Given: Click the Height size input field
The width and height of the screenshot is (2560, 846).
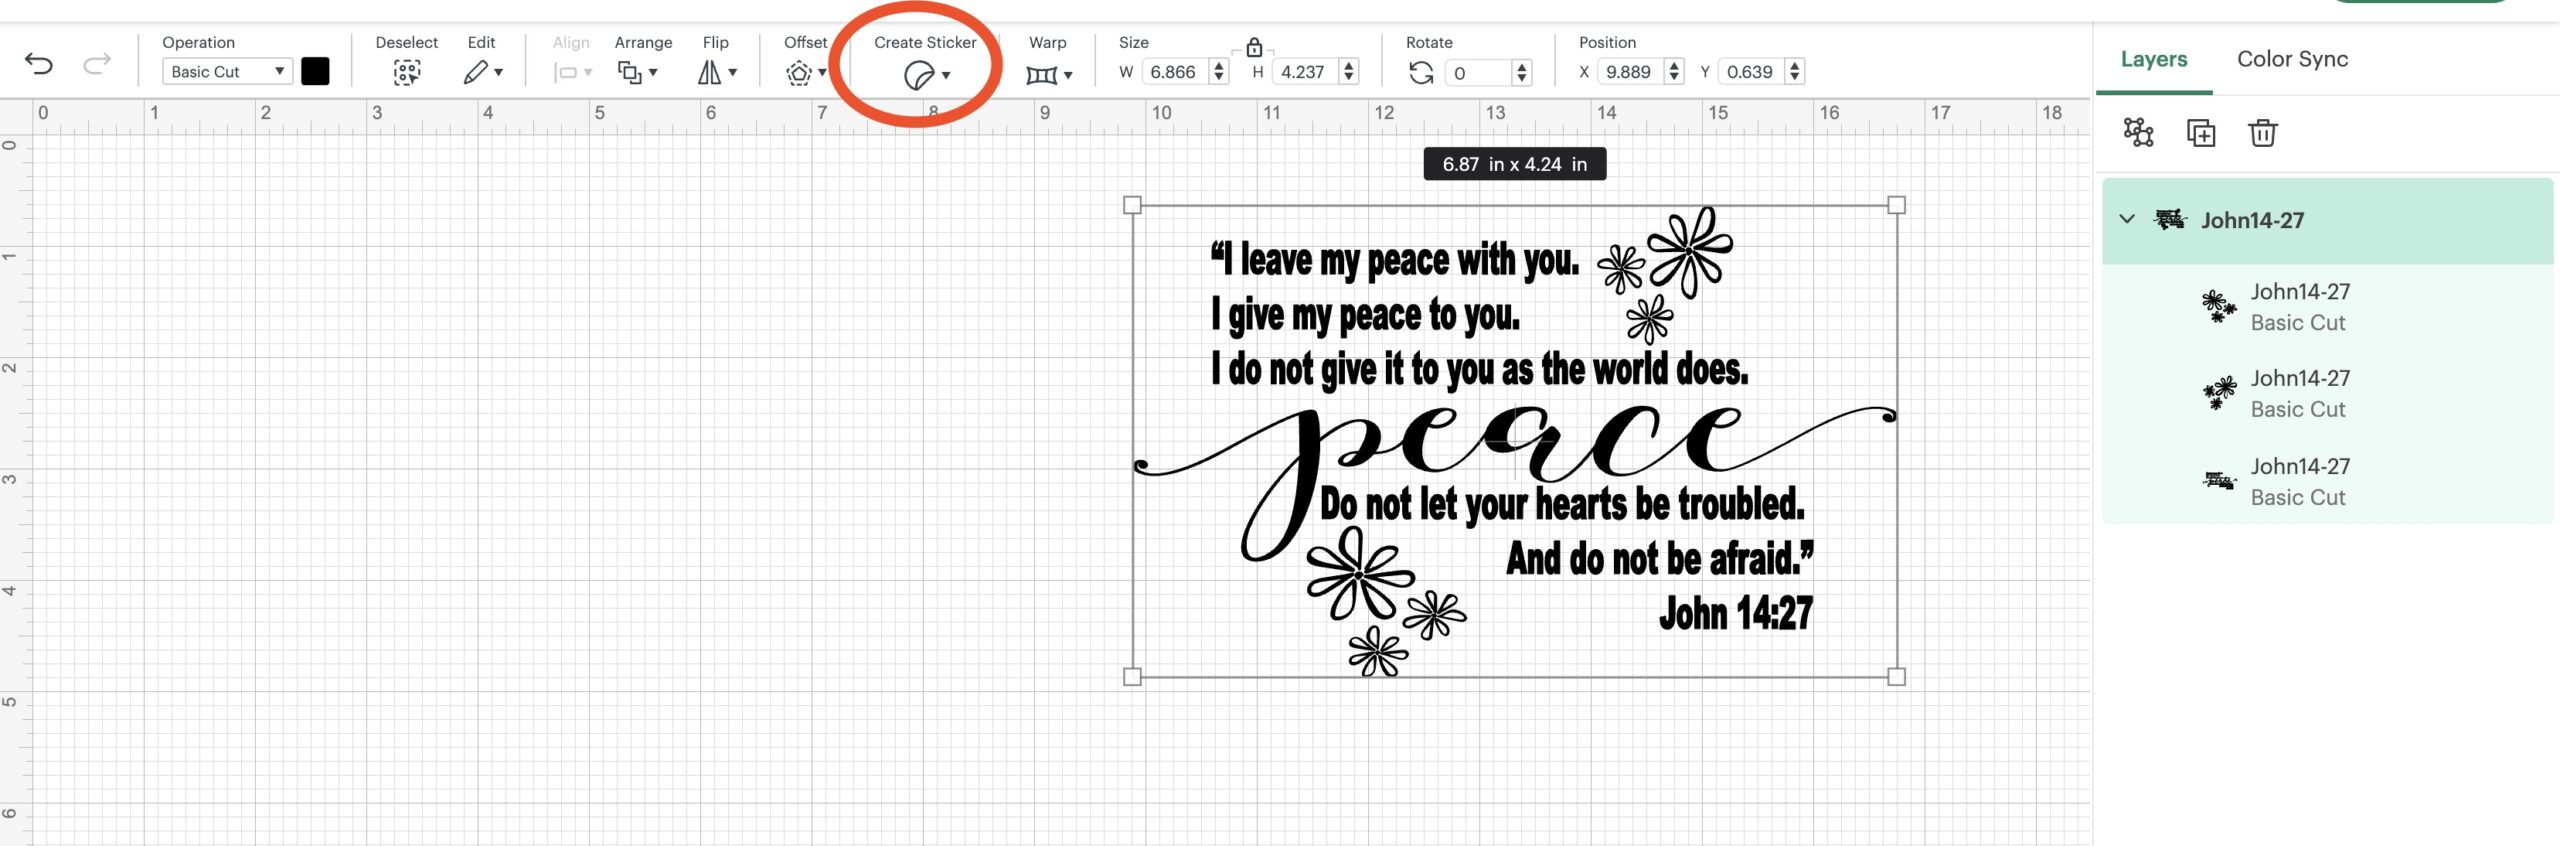Looking at the screenshot, I should tap(1306, 72).
